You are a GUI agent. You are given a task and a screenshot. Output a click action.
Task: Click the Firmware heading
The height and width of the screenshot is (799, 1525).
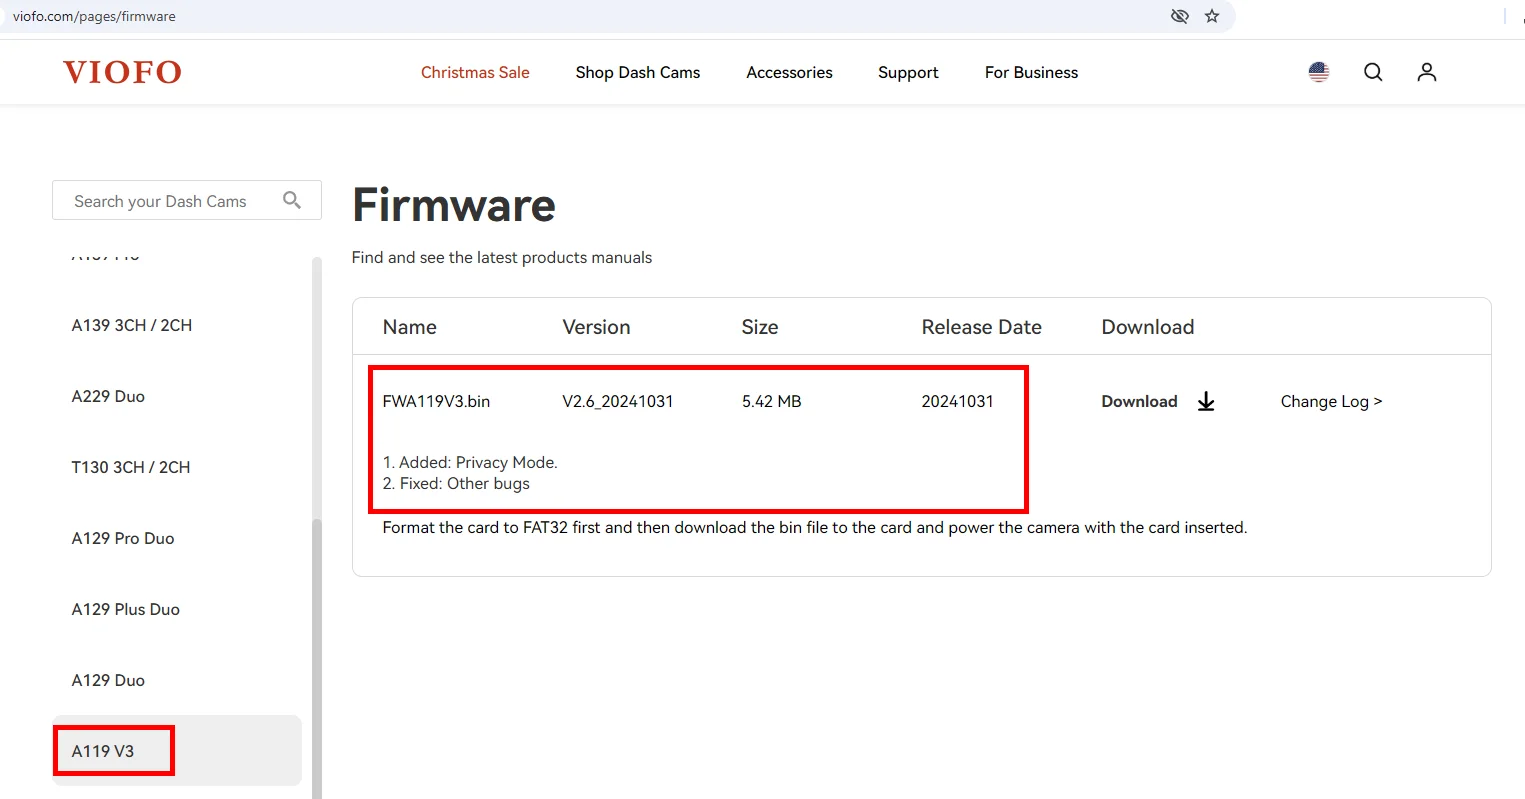pos(454,205)
